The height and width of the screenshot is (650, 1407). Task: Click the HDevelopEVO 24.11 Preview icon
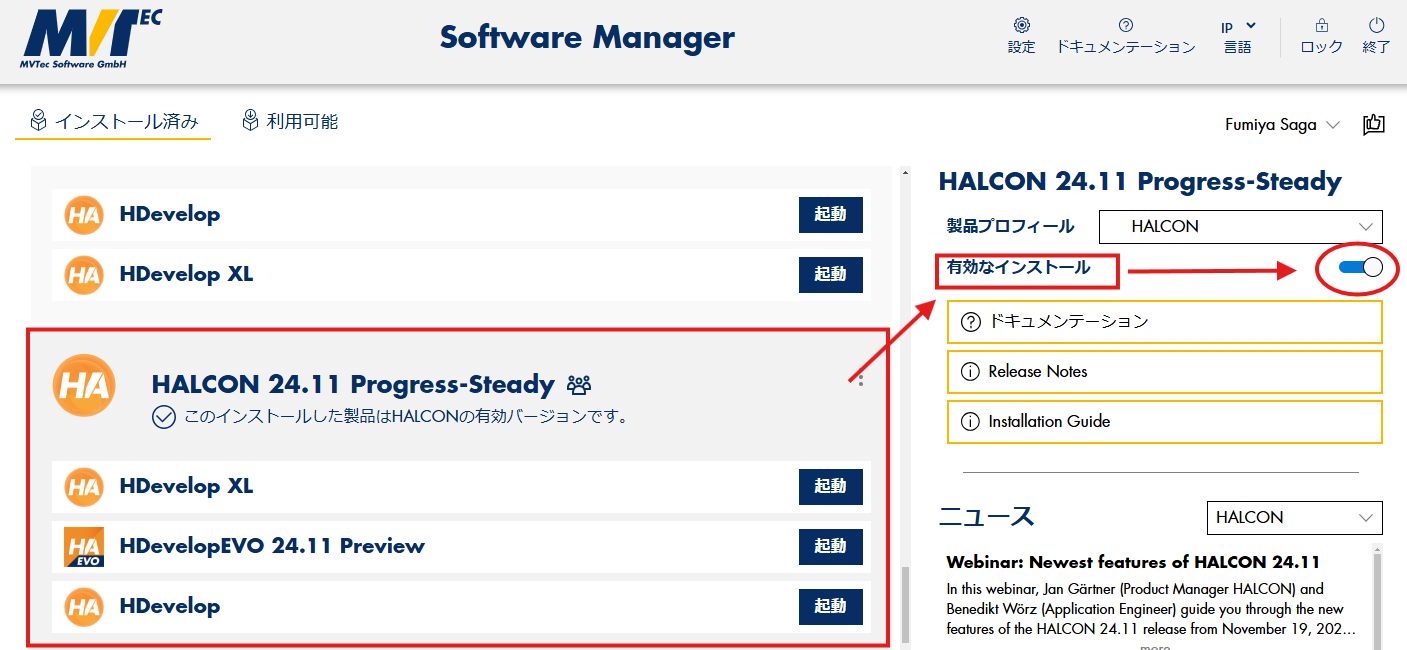point(84,546)
